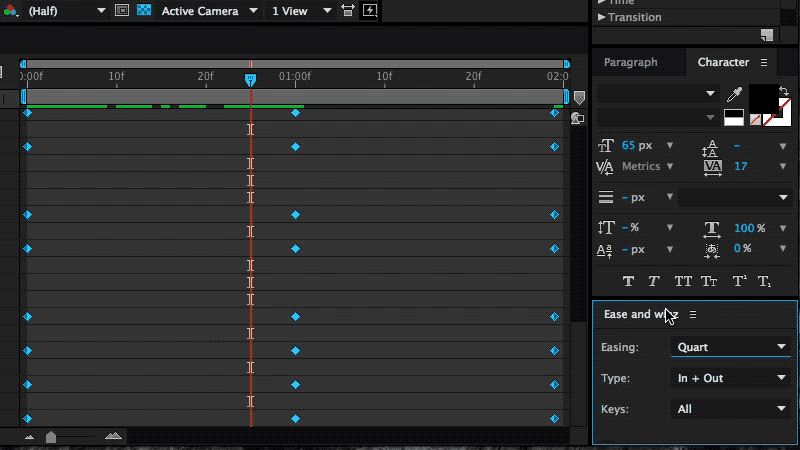
Task: Open the Ease and wizz panel menu
Action: coord(693,315)
